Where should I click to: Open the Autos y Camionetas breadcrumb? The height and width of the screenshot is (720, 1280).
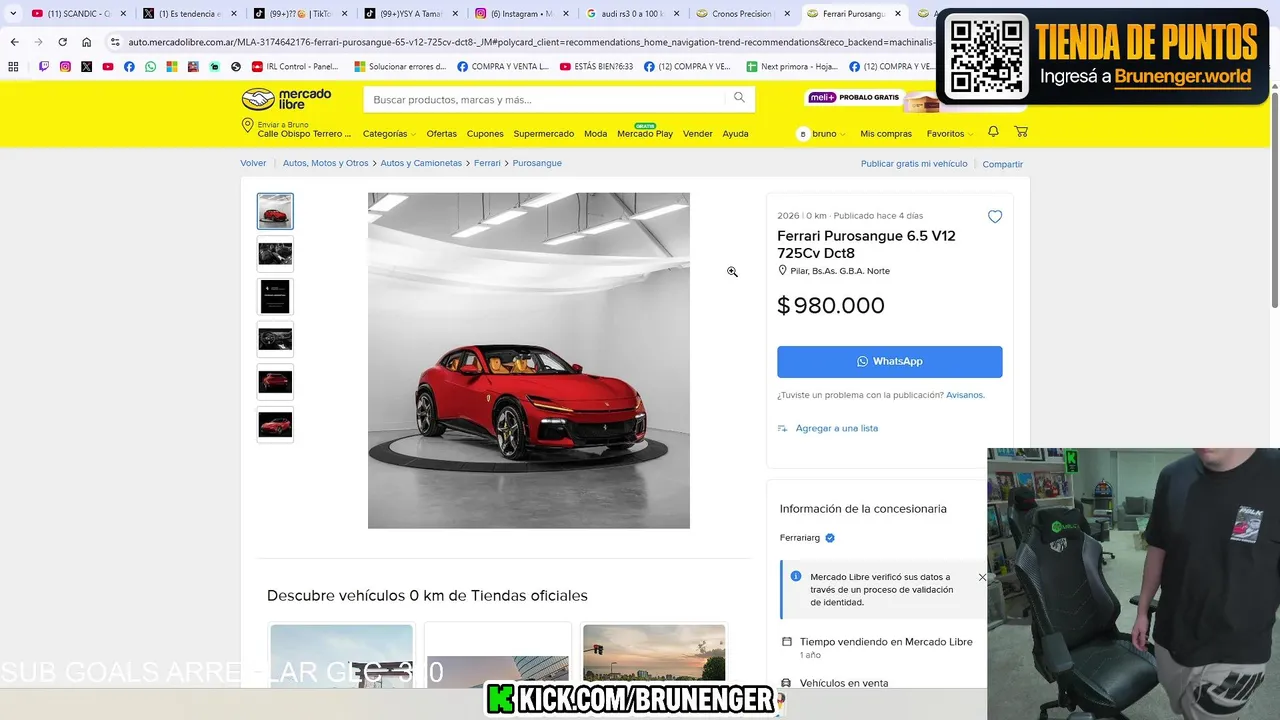click(x=421, y=163)
